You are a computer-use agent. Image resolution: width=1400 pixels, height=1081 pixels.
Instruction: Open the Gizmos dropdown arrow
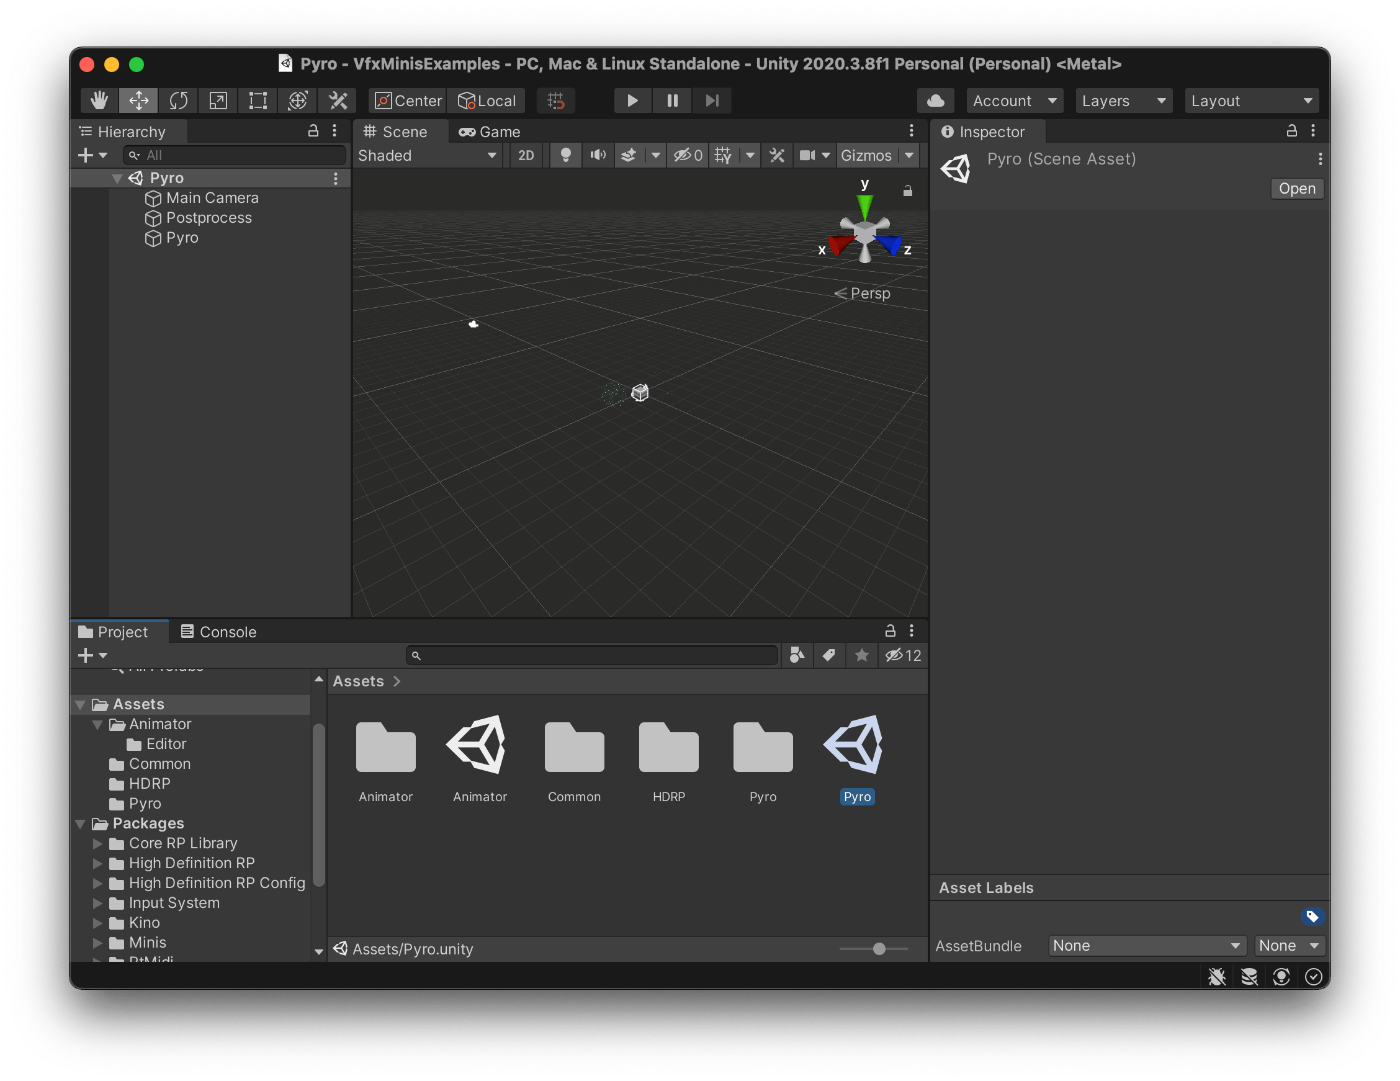(909, 155)
